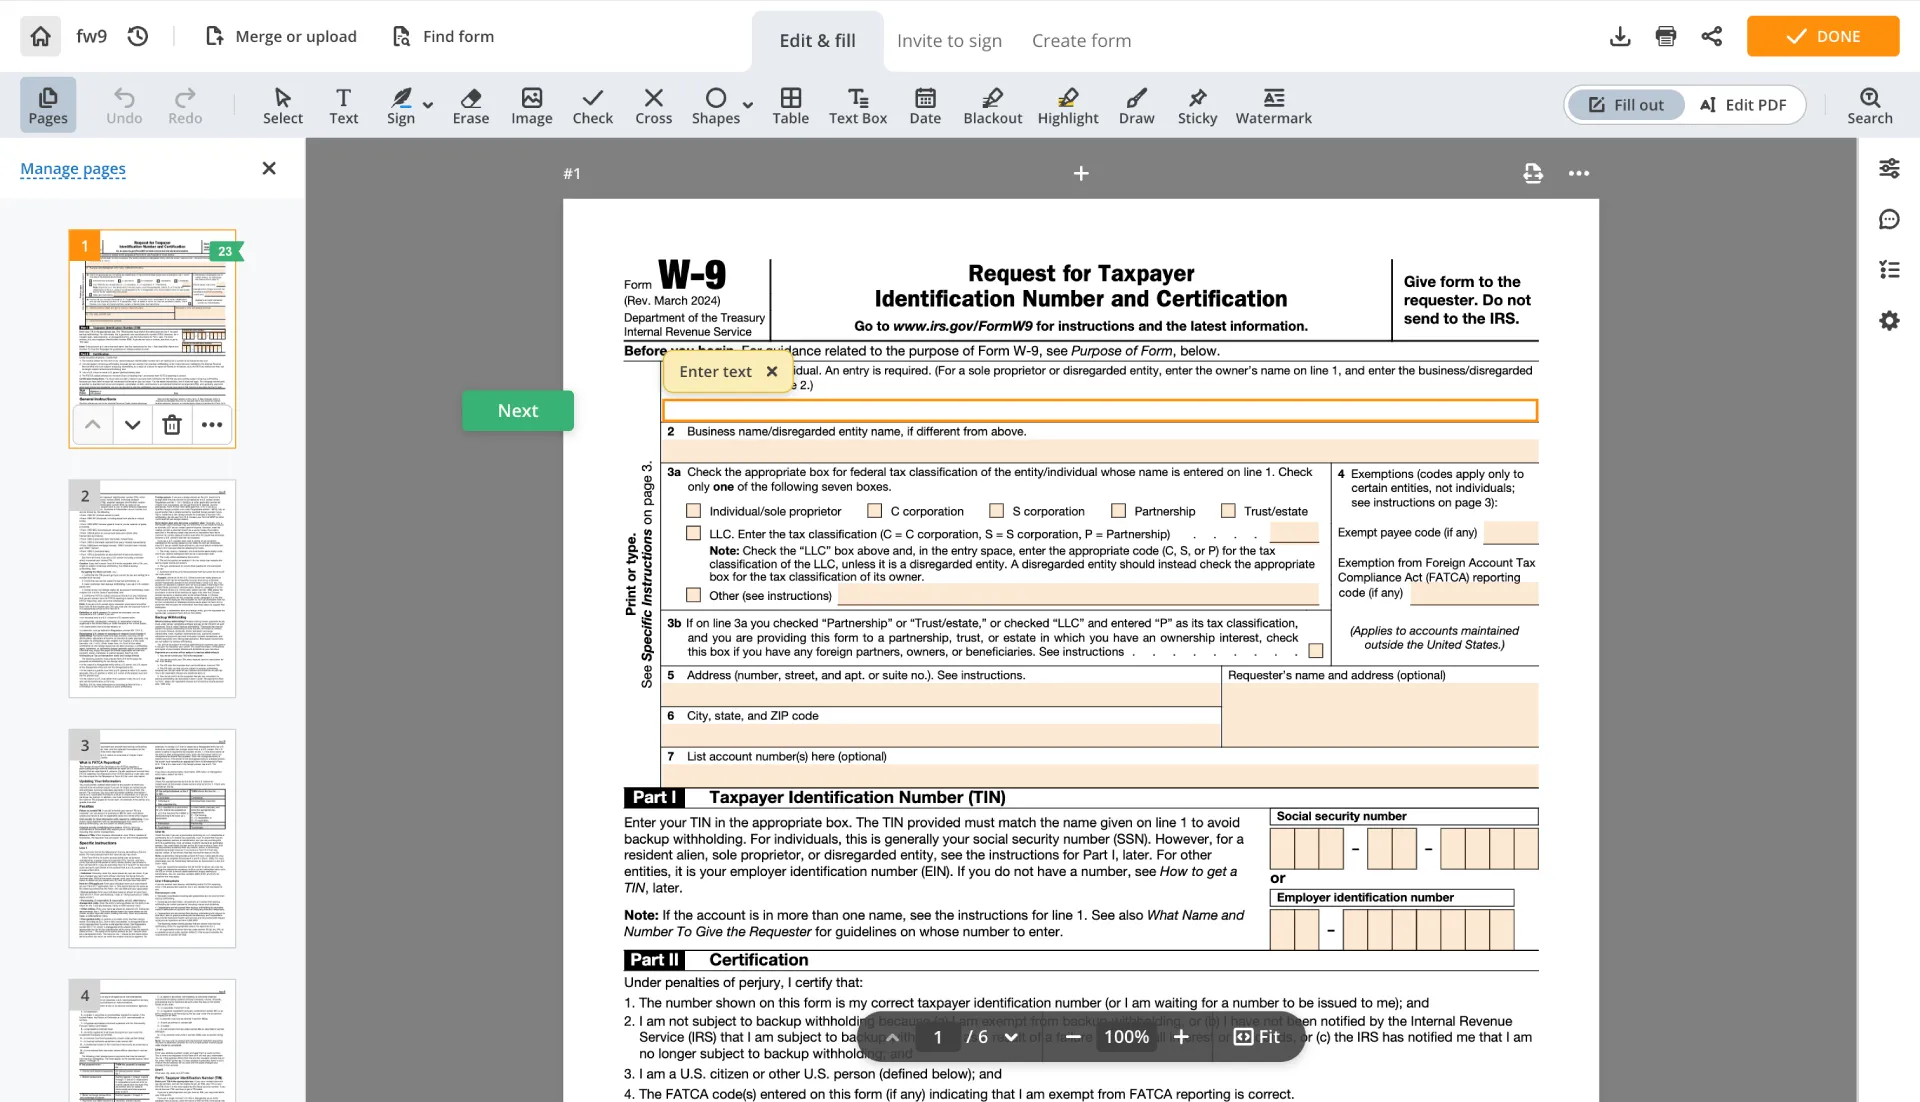Redo the last action

click(185, 105)
